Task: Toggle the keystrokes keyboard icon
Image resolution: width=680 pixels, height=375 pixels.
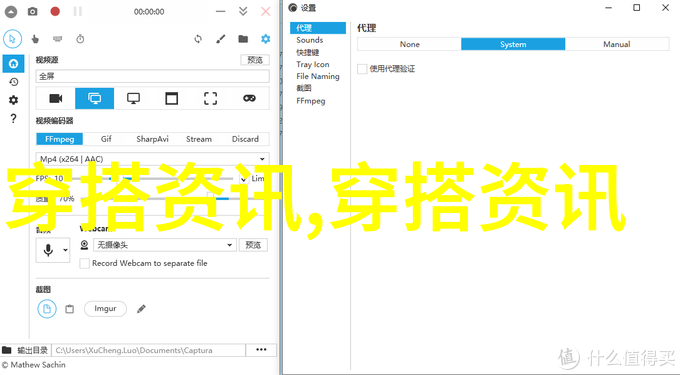Action: tap(57, 39)
